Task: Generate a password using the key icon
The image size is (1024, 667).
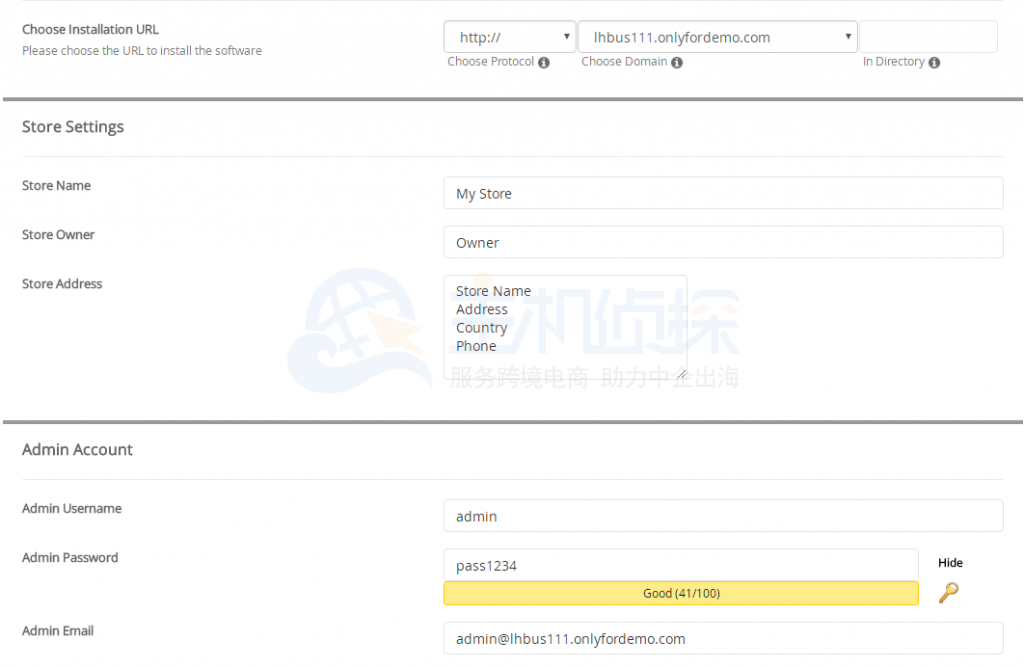Action: 949,593
